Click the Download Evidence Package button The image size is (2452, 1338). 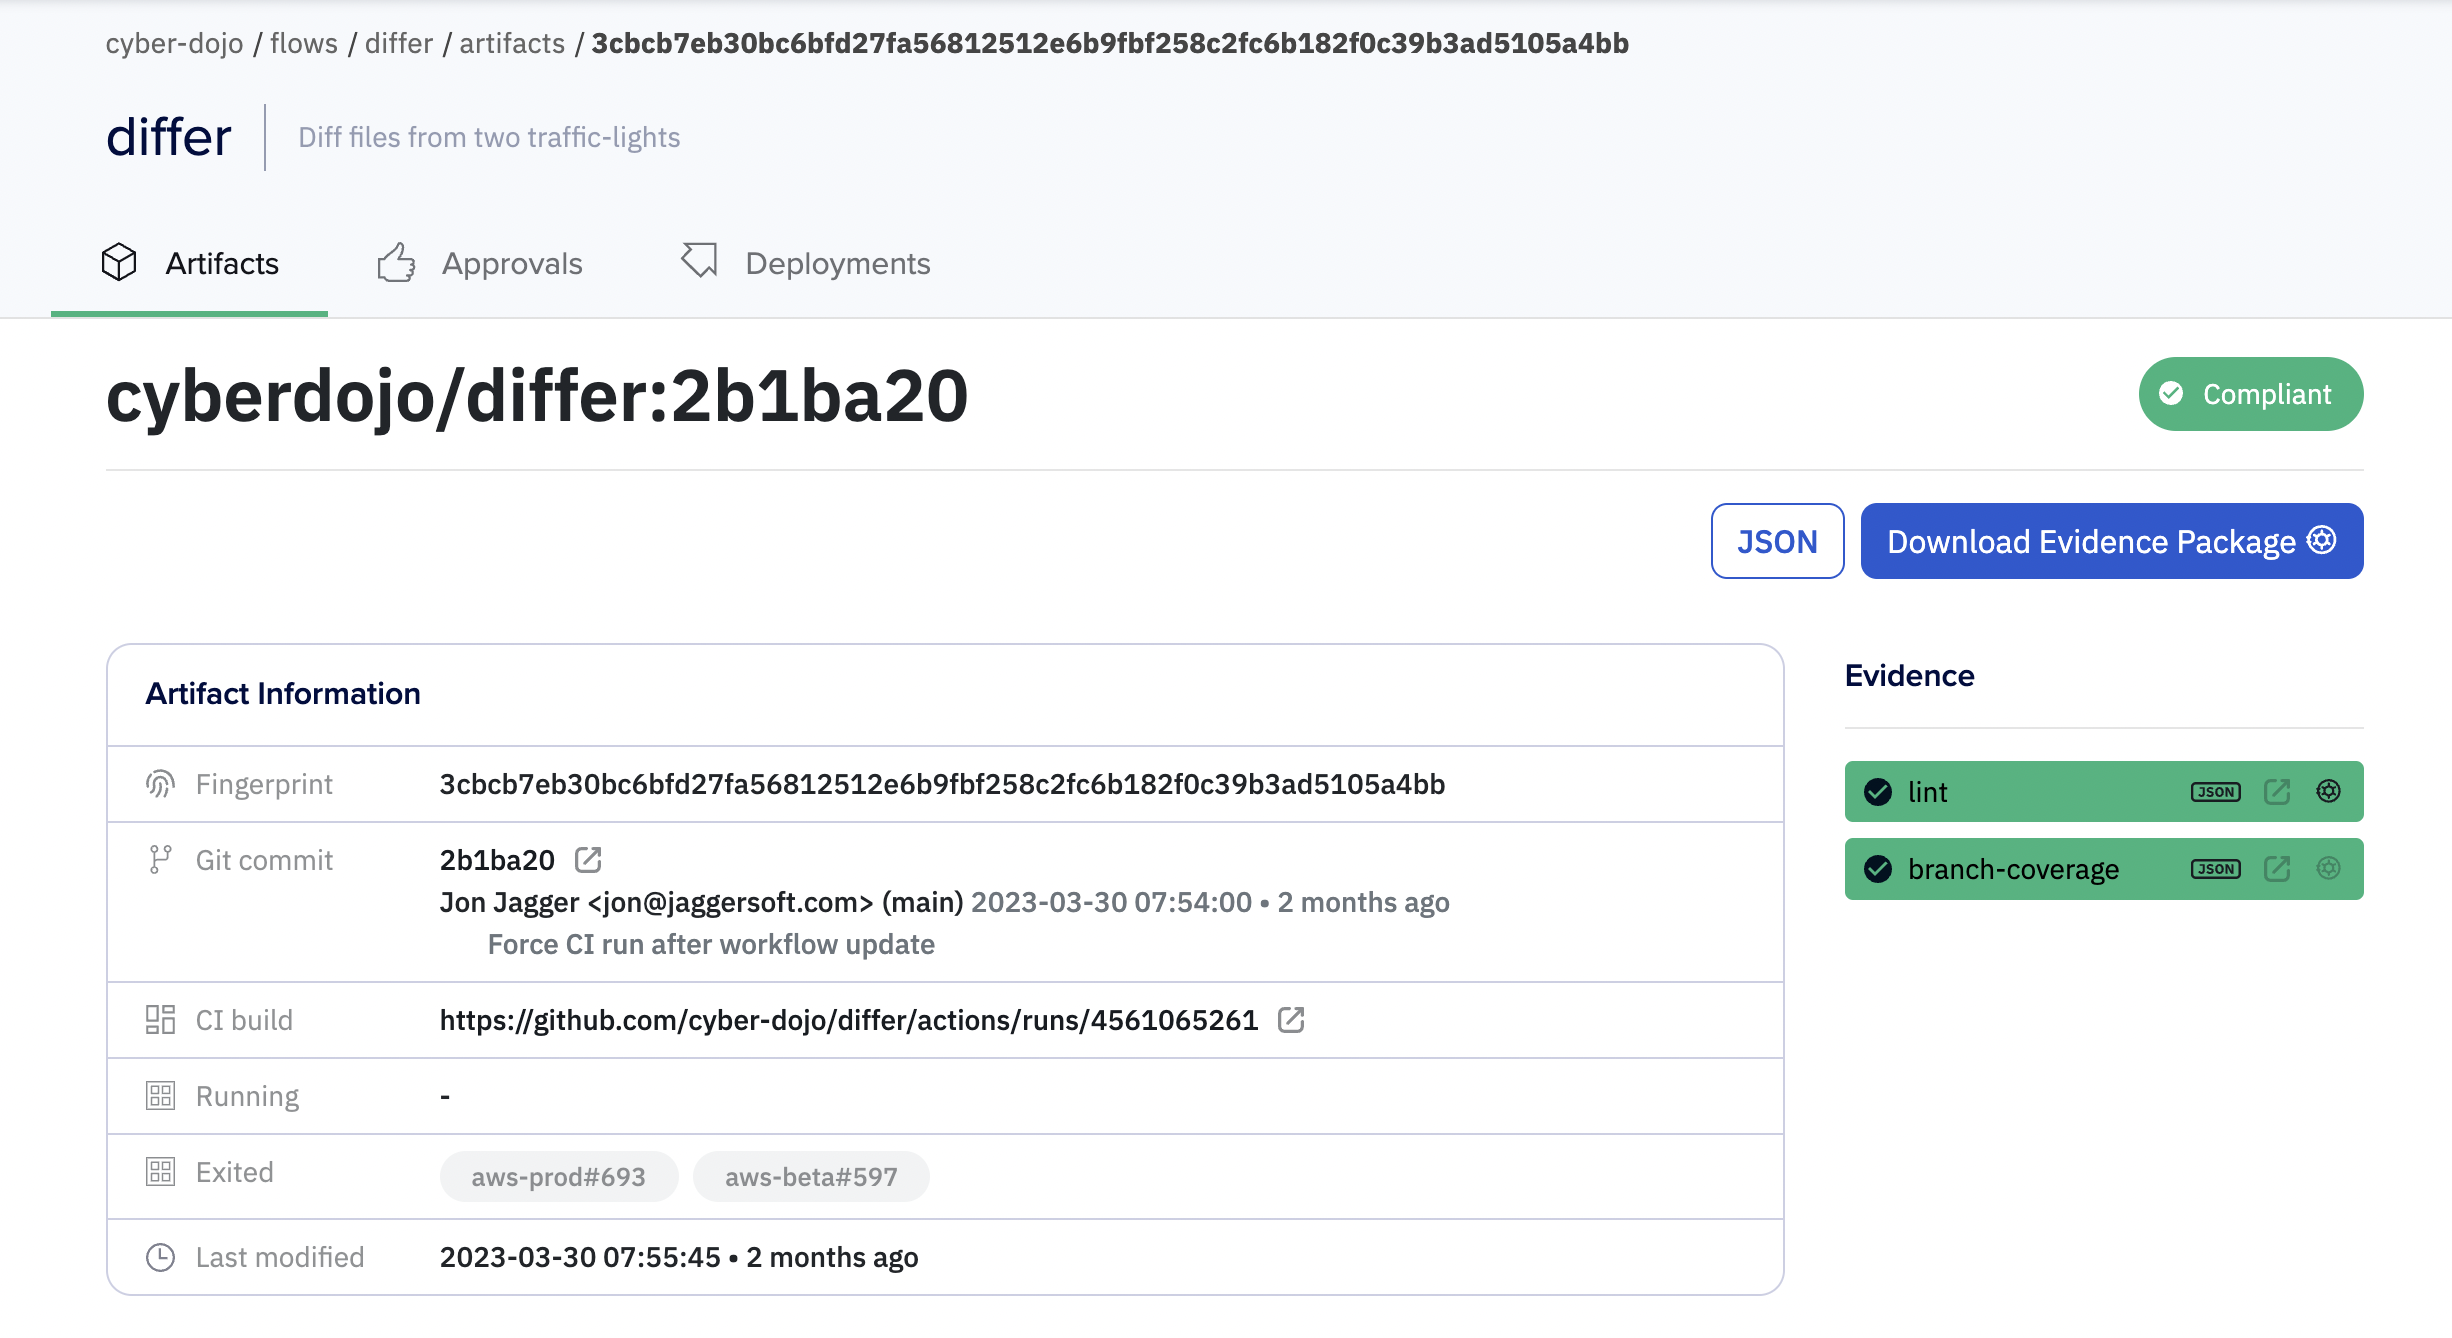point(2111,540)
